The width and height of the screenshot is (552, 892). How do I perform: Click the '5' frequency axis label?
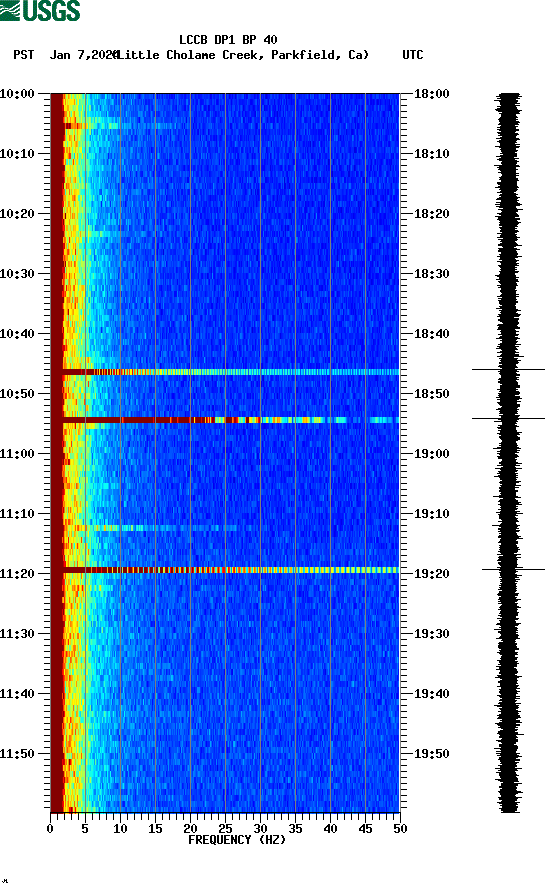[x=85, y=829]
